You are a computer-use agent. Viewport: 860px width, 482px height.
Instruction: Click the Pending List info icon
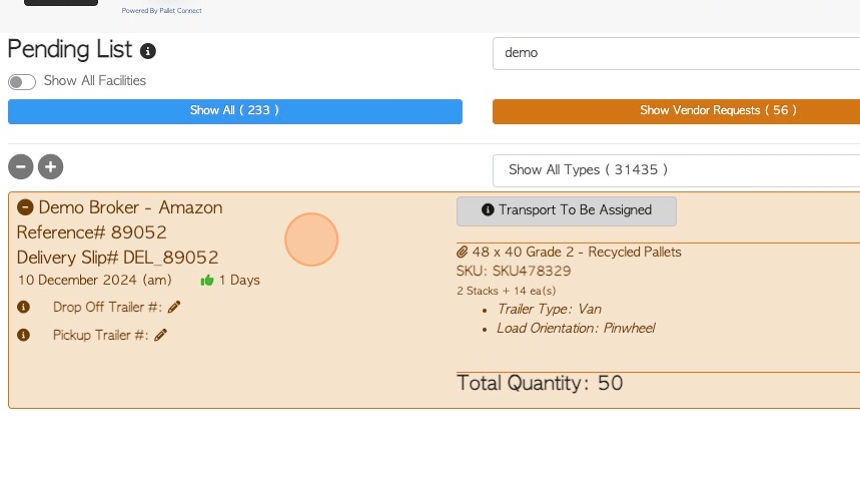[148, 51]
